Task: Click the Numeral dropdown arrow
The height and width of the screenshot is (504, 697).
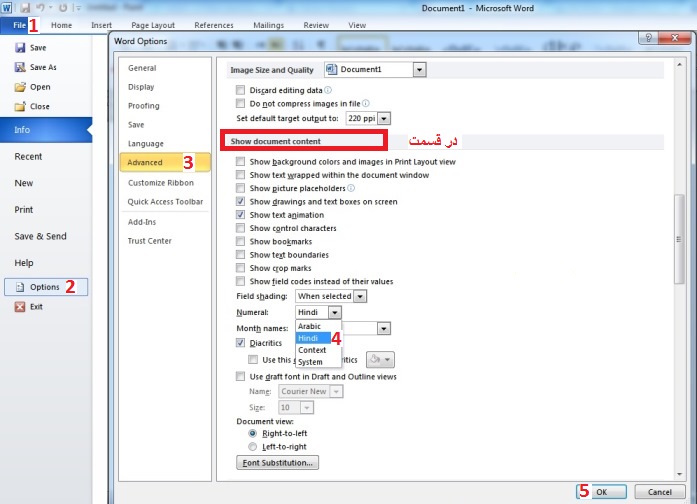Action: [x=335, y=312]
